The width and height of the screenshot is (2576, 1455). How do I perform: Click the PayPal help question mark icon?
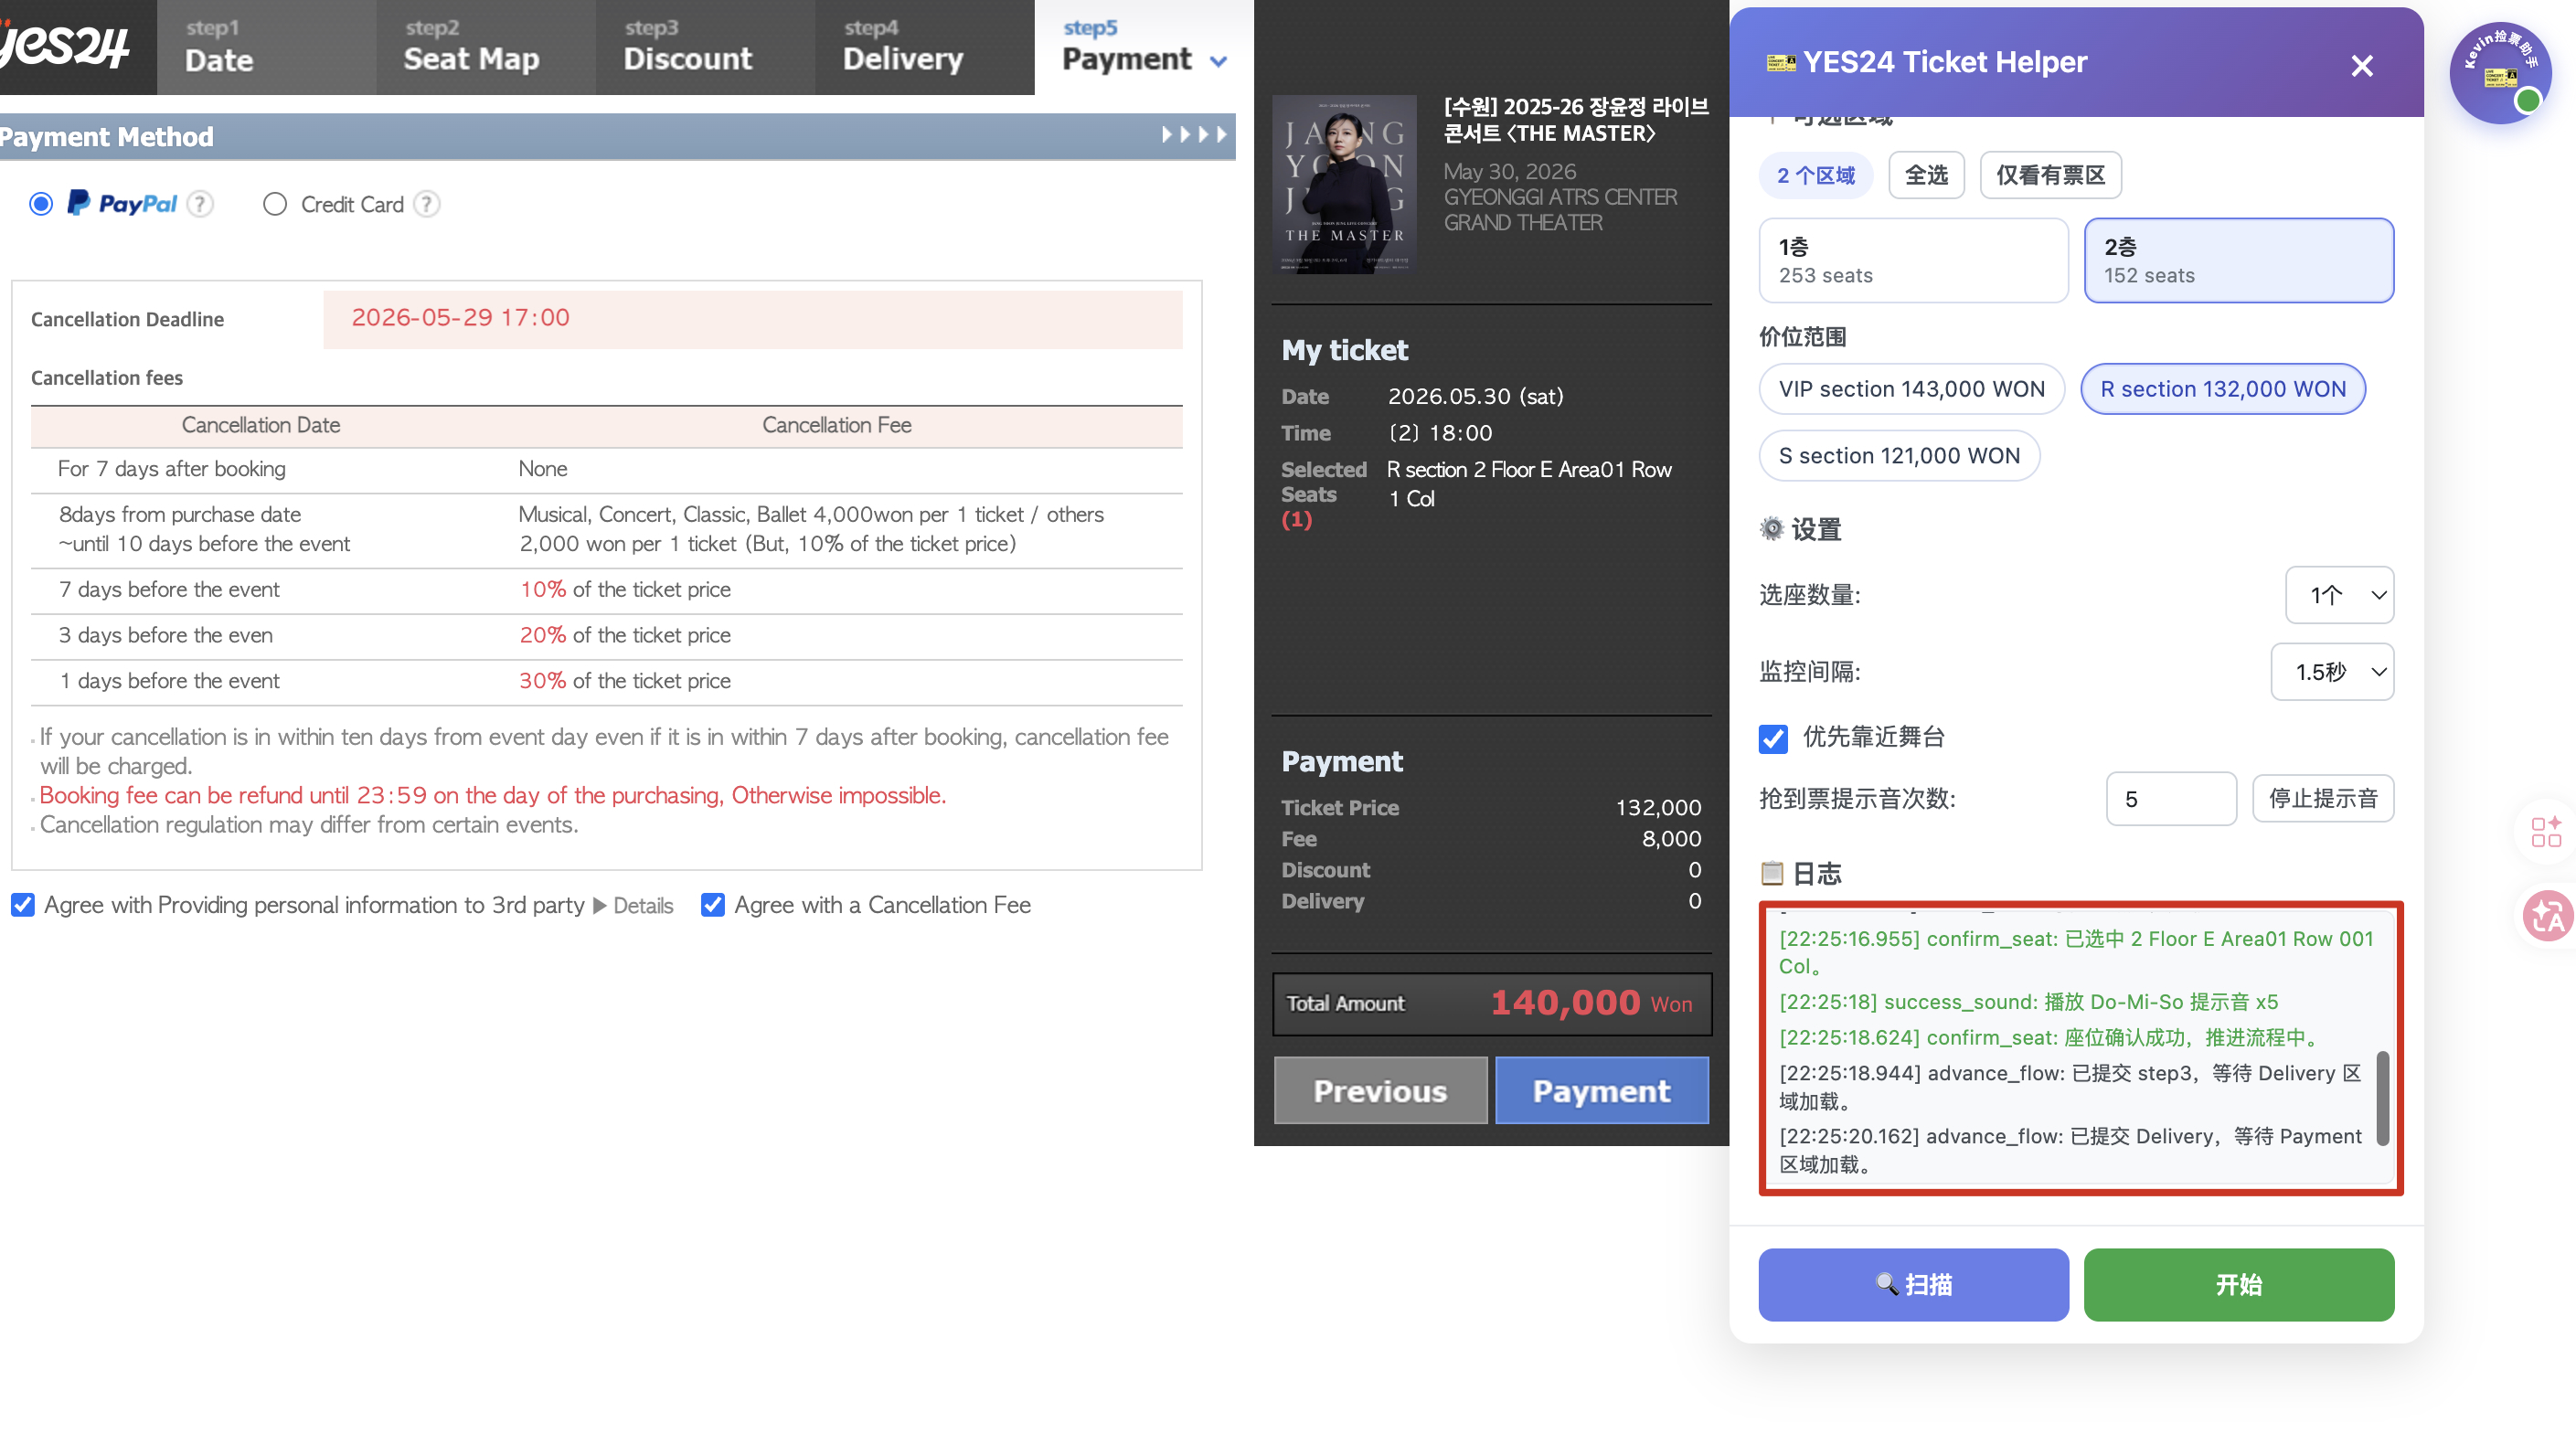pos(200,204)
